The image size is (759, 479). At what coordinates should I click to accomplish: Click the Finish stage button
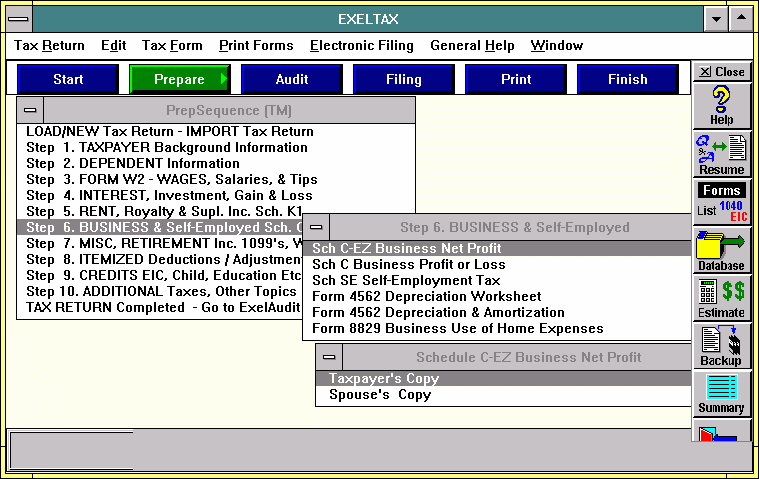(x=628, y=79)
